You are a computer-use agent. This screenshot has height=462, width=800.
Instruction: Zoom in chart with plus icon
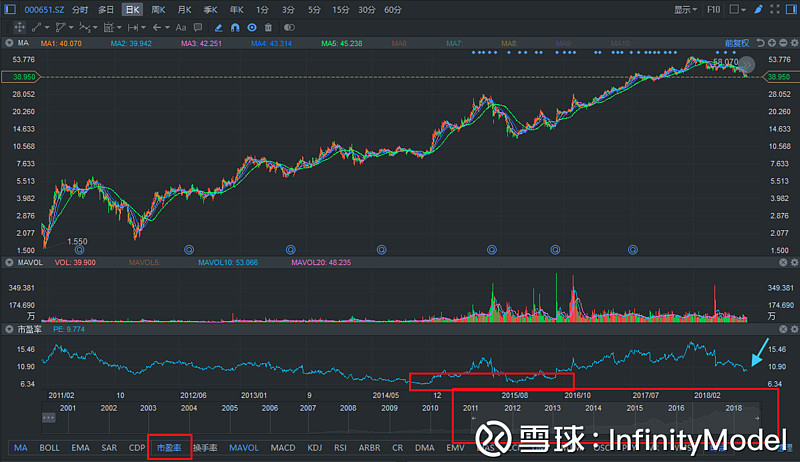point(774,44)
